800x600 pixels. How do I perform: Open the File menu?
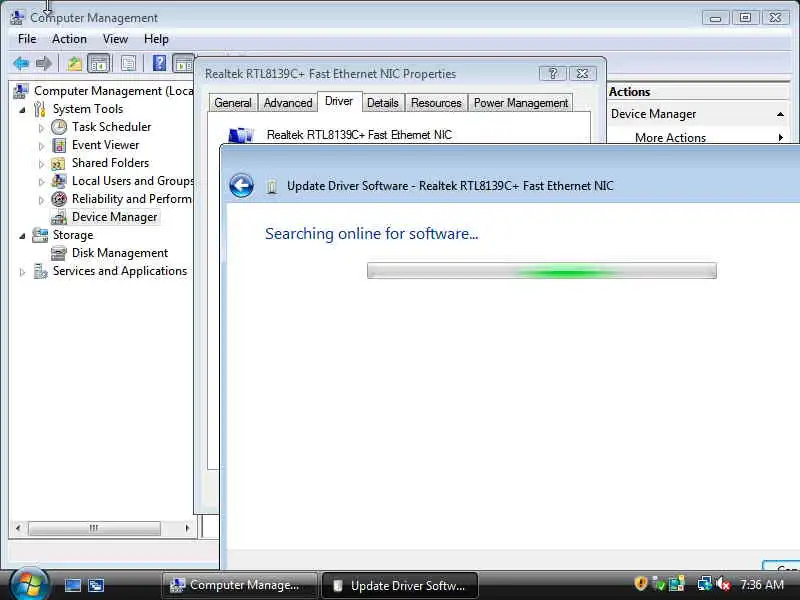(27, 39)
